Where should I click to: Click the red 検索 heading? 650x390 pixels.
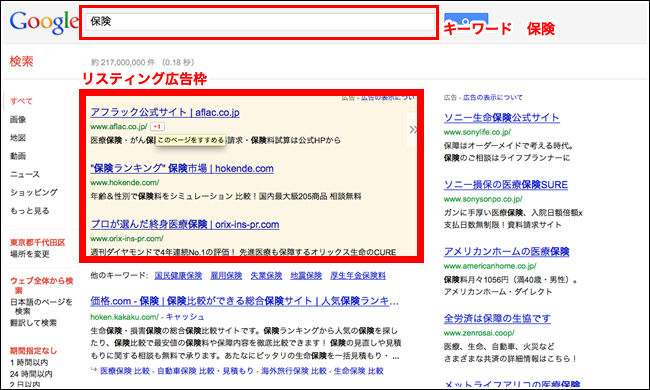click(21, 61)
